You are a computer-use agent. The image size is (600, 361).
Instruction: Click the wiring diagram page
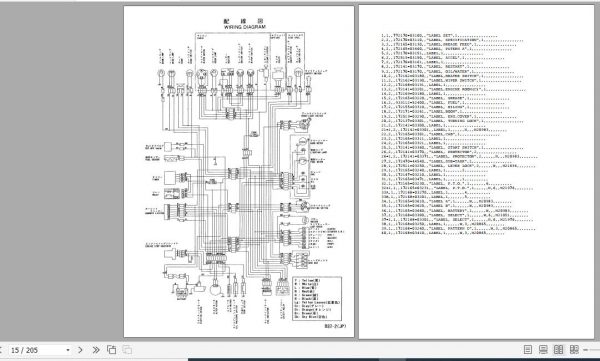coord(239,172)
